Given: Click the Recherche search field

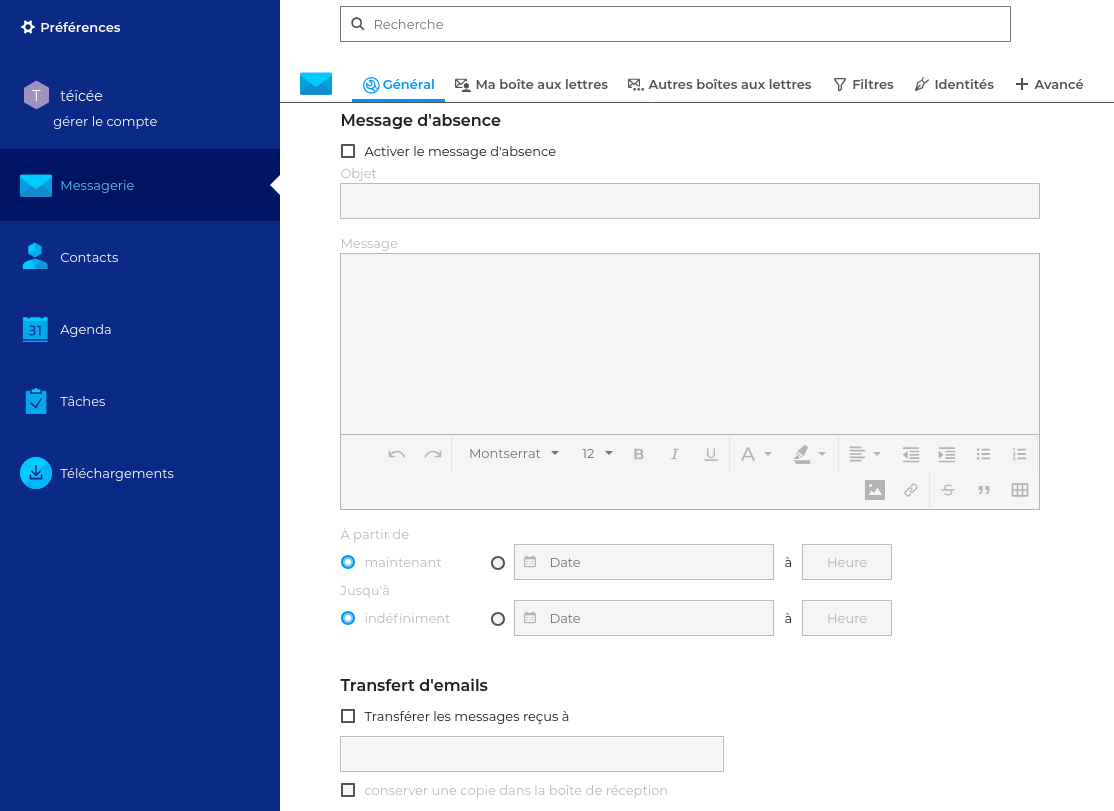Looking at the screenshot, I should pyautogui.click(x=675, y=24).
